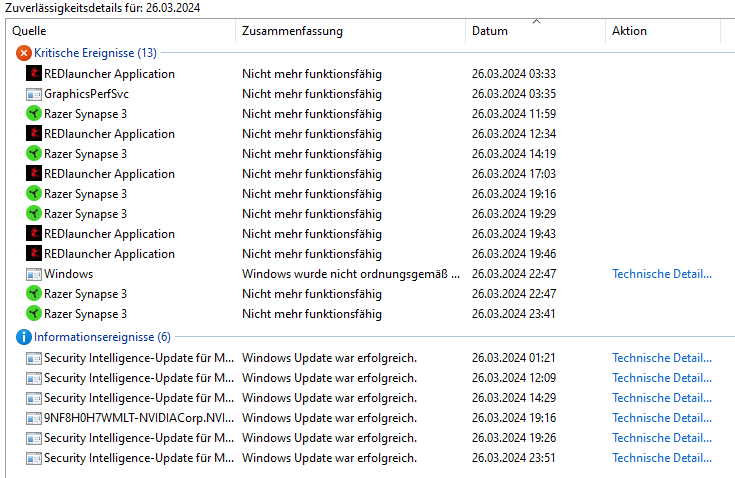Click Razer Synapse icon in 23:41 row
735x478 pixels.
(34, 314)
